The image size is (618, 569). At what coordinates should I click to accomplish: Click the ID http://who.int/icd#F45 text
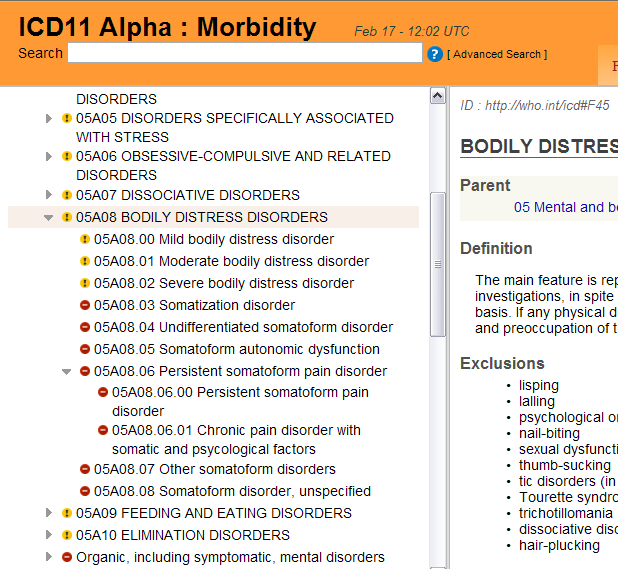click(535, 106)
